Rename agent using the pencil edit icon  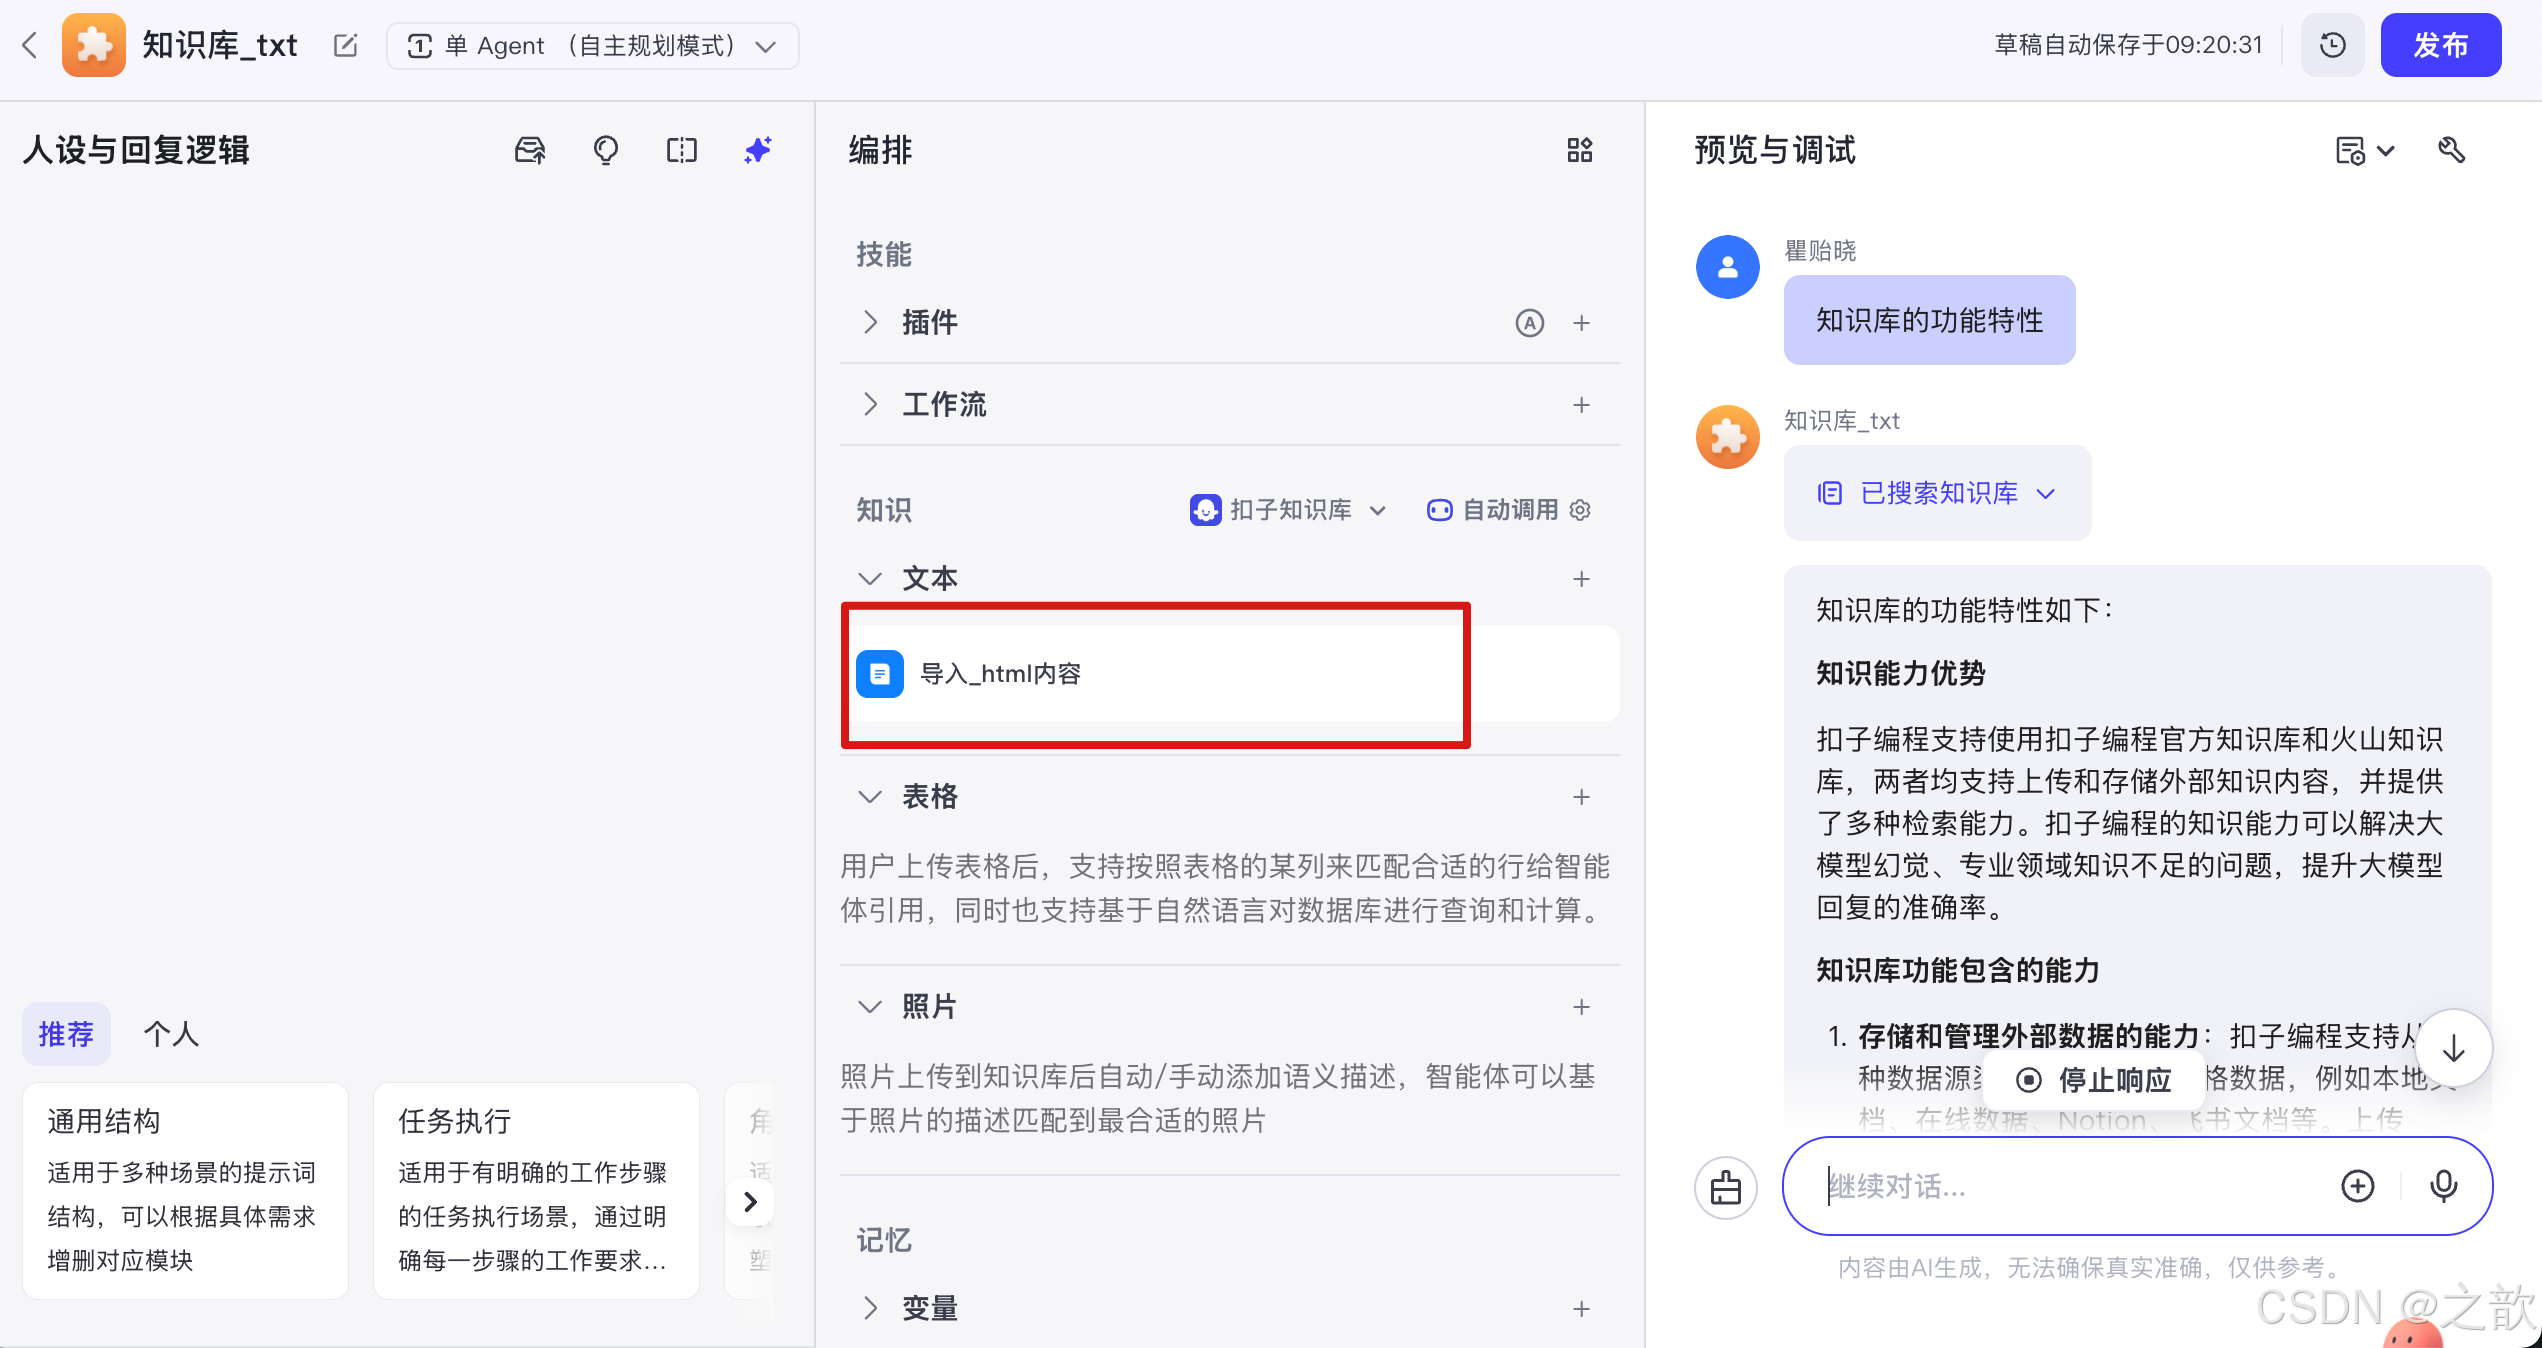[x=345, y=45]
